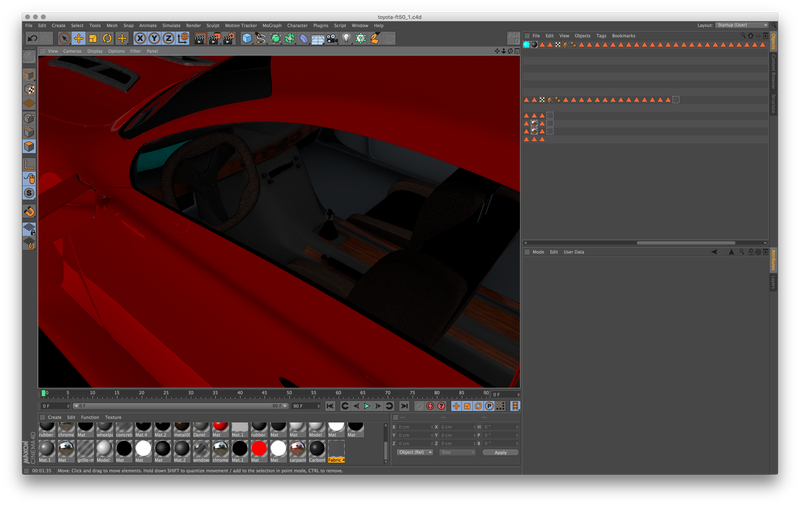The height and width of the screenshot is (506, 800).
Task: Click the blue deformer capsule icon
Action: click(x=304, y=38)
